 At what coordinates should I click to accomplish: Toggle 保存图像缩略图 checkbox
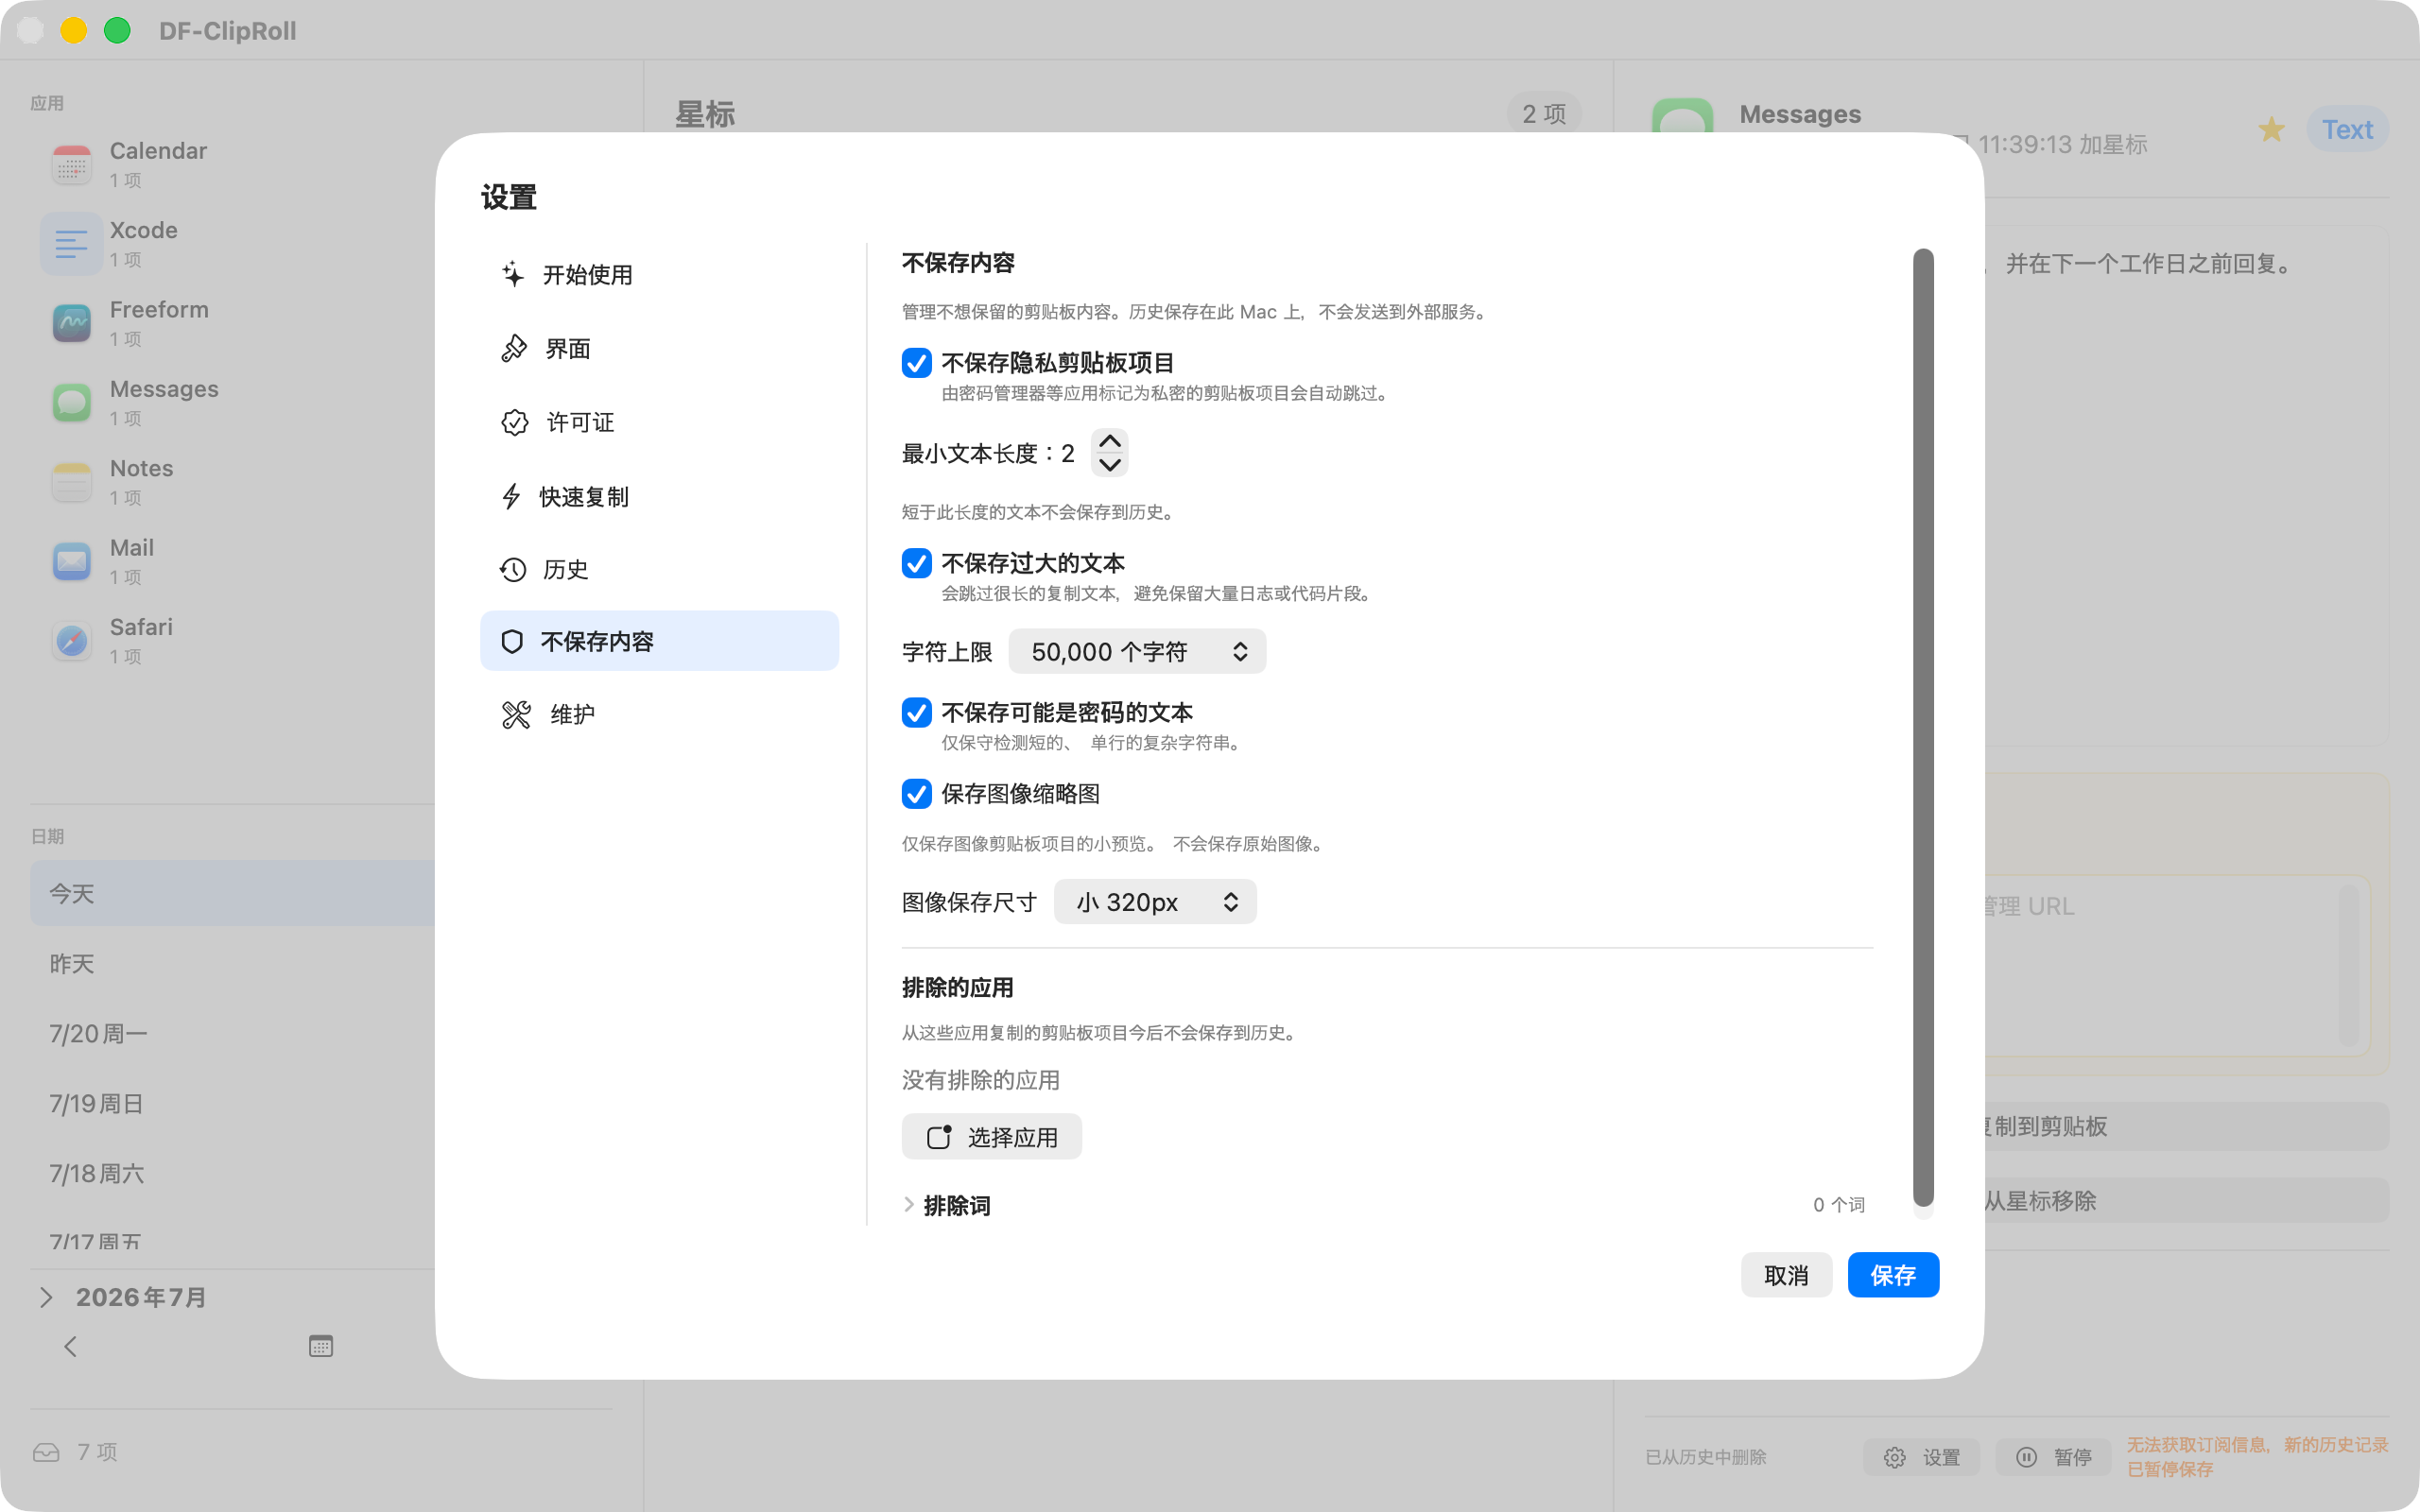tap(916, 793)
